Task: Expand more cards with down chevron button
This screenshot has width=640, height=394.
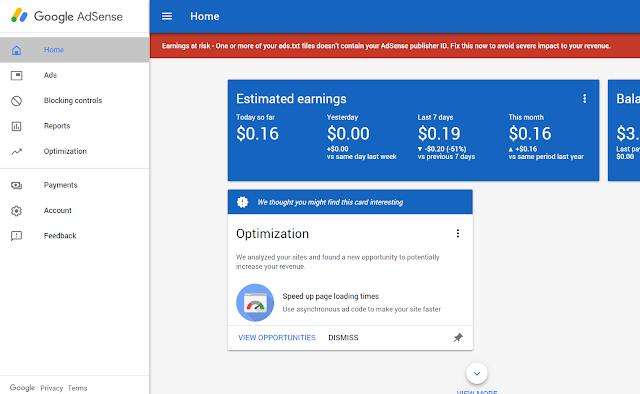Action: pos(477,373)
